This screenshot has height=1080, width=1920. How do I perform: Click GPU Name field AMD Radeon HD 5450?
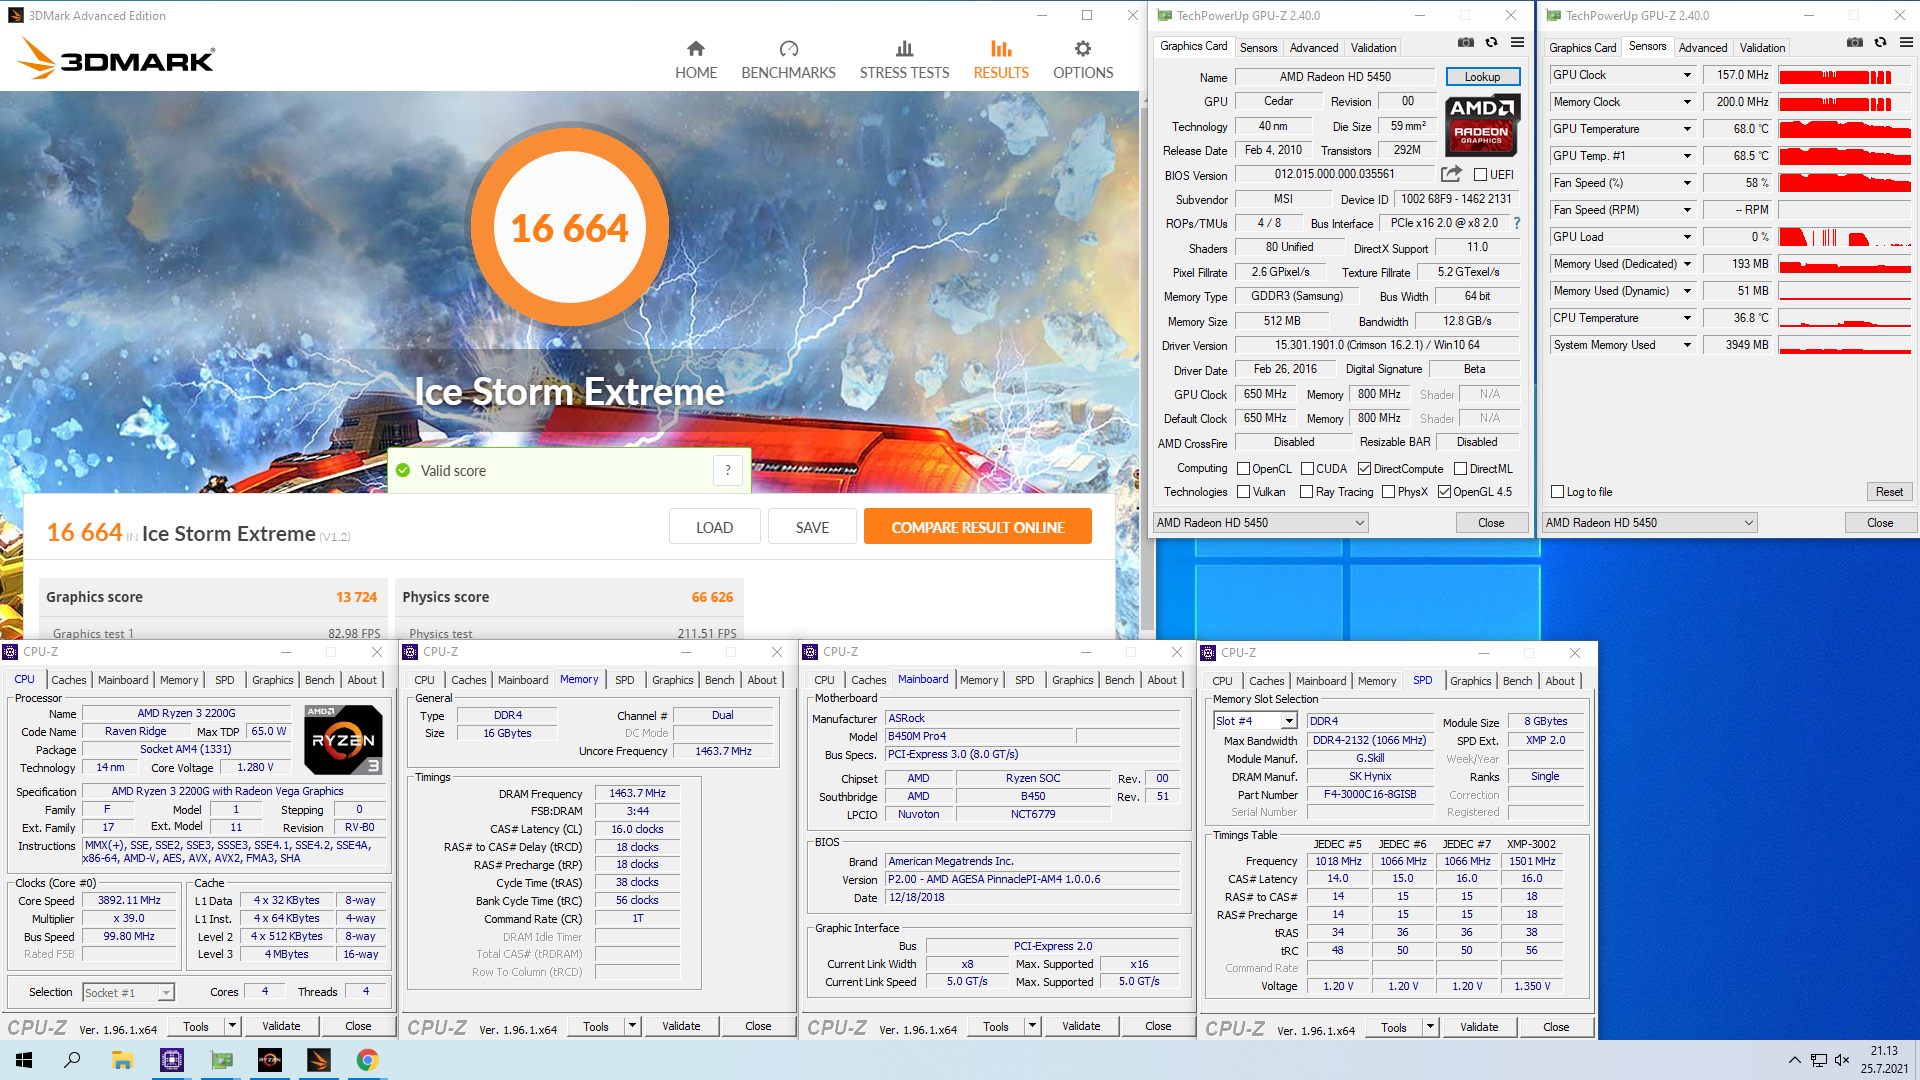1335,77
